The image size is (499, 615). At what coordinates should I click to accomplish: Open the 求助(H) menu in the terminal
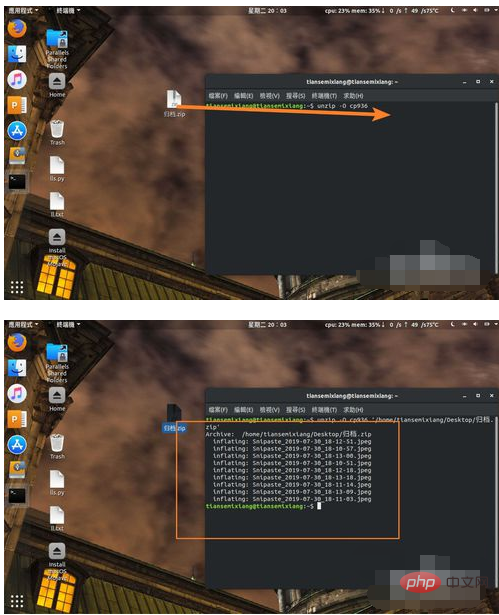(353, 96)
